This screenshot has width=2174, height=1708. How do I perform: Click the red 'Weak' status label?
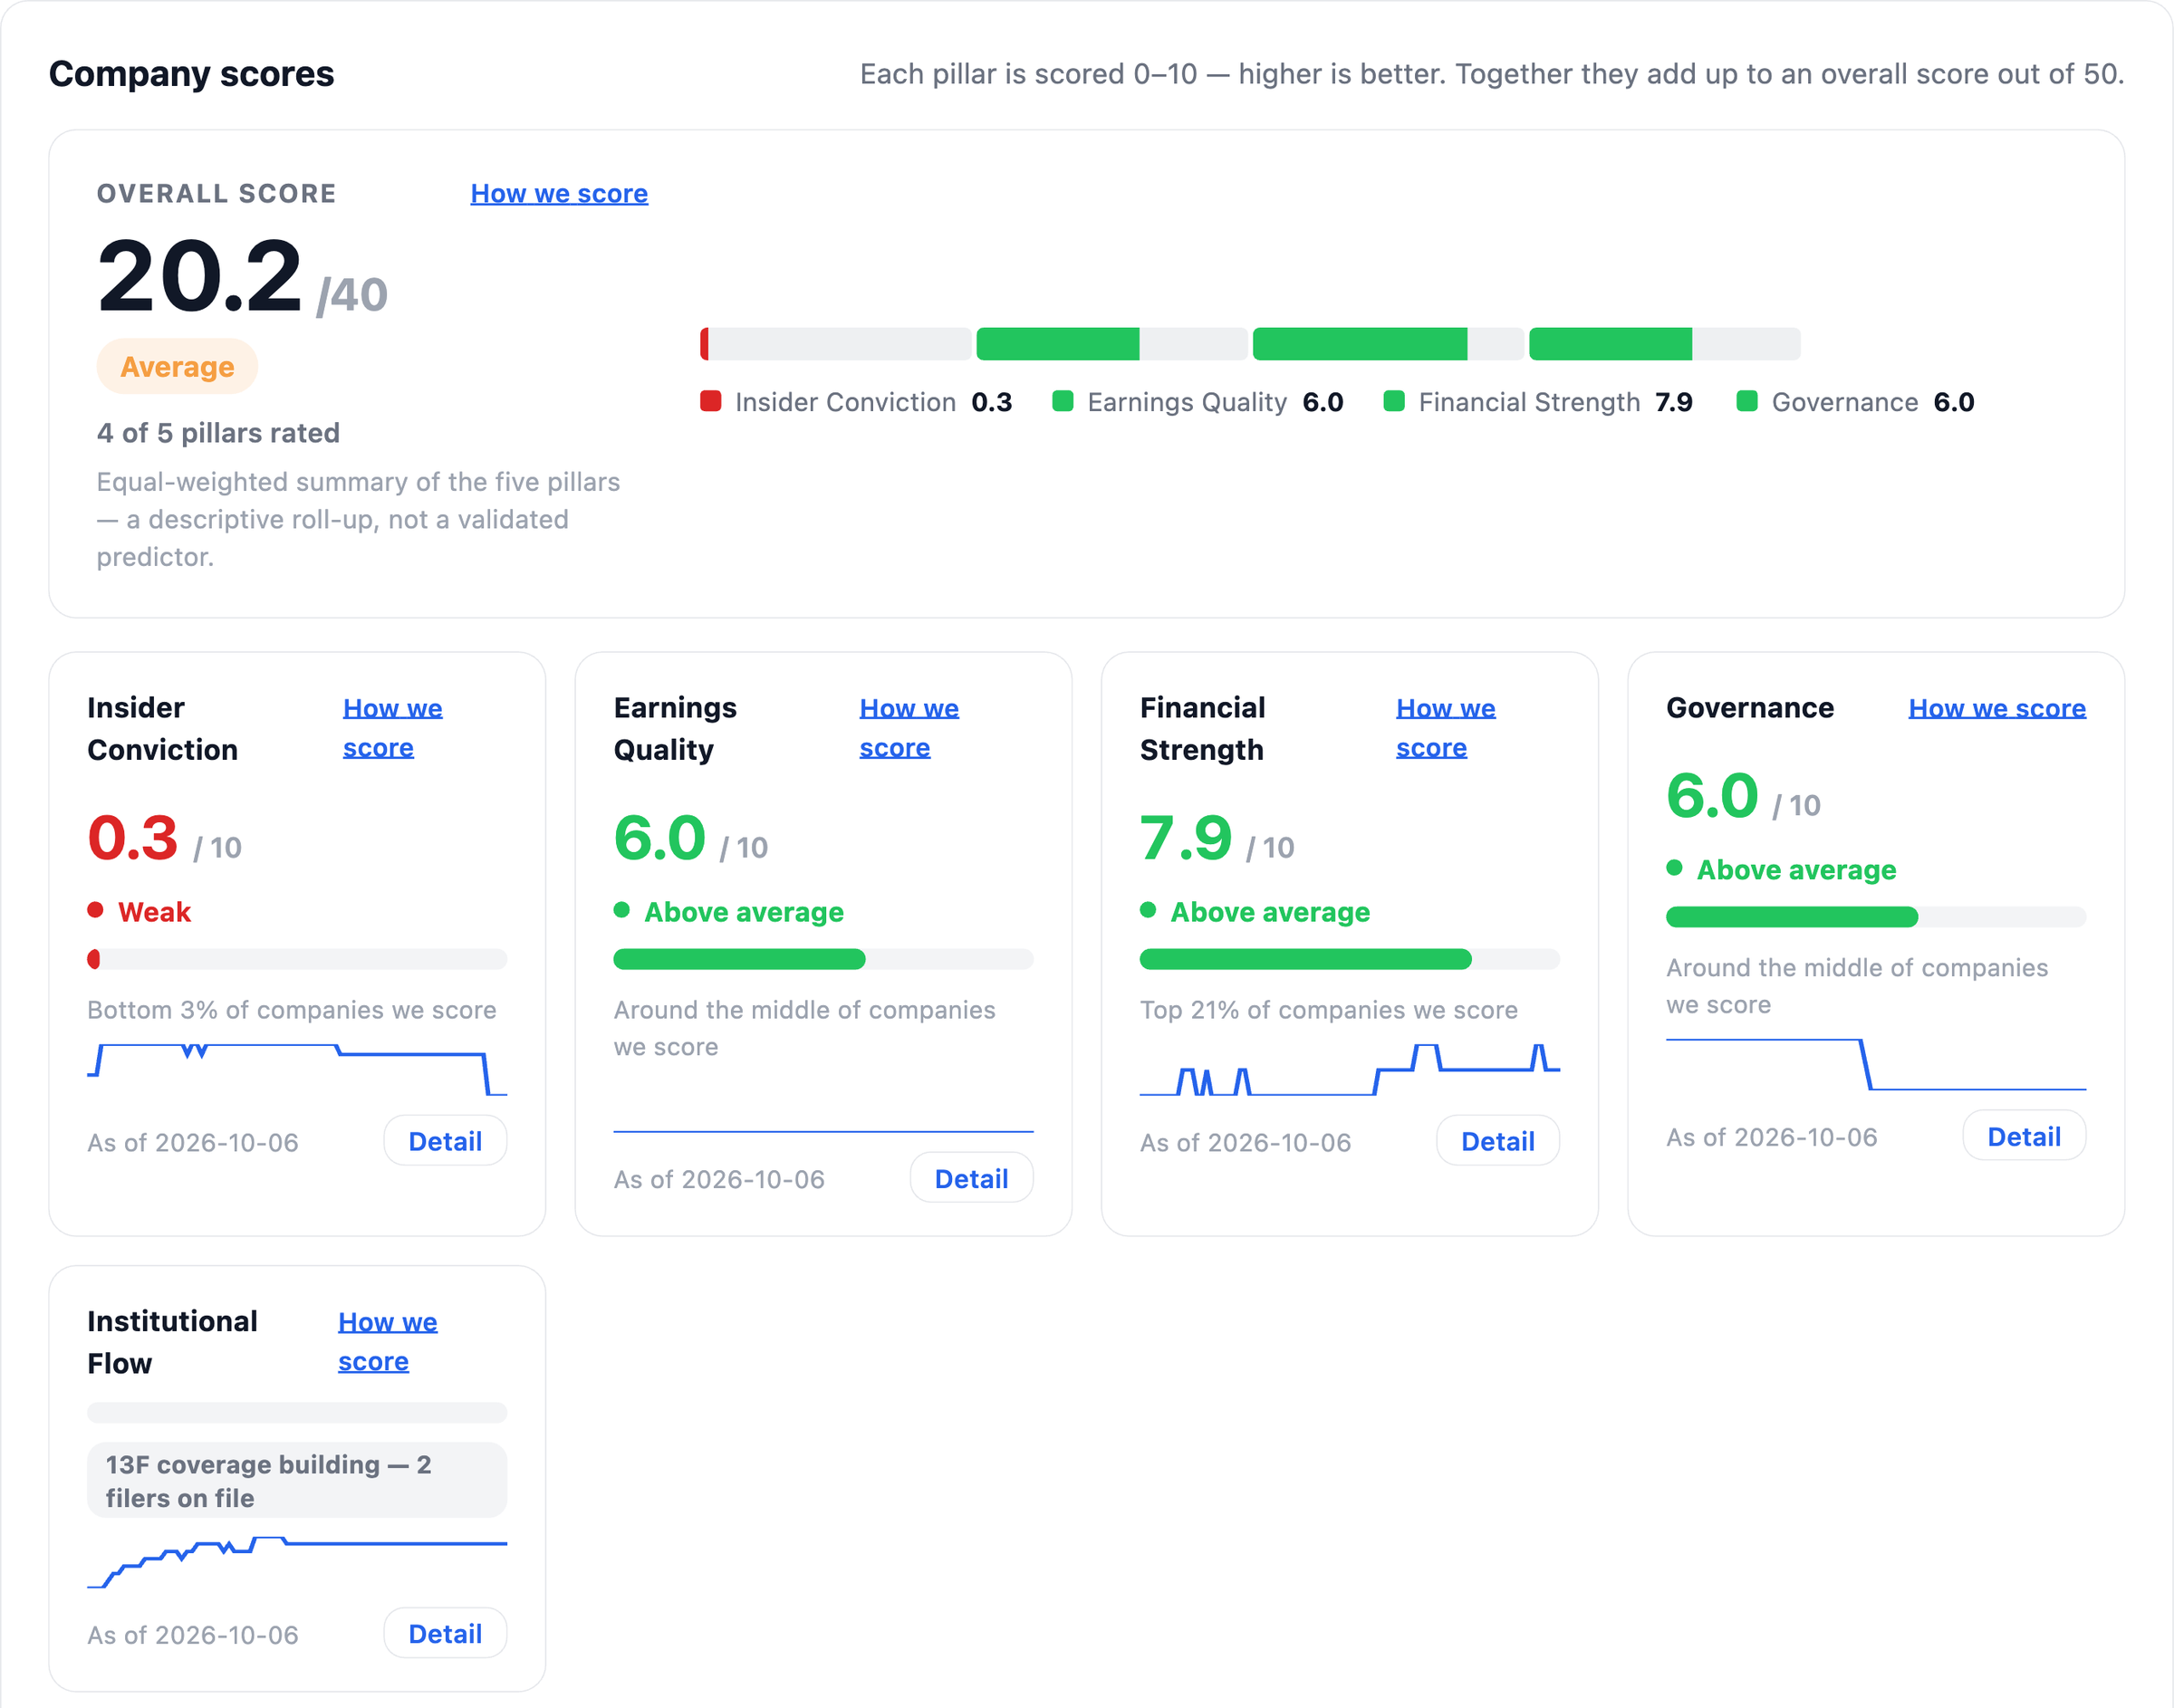pyautogui.click(x=154, y=912)
